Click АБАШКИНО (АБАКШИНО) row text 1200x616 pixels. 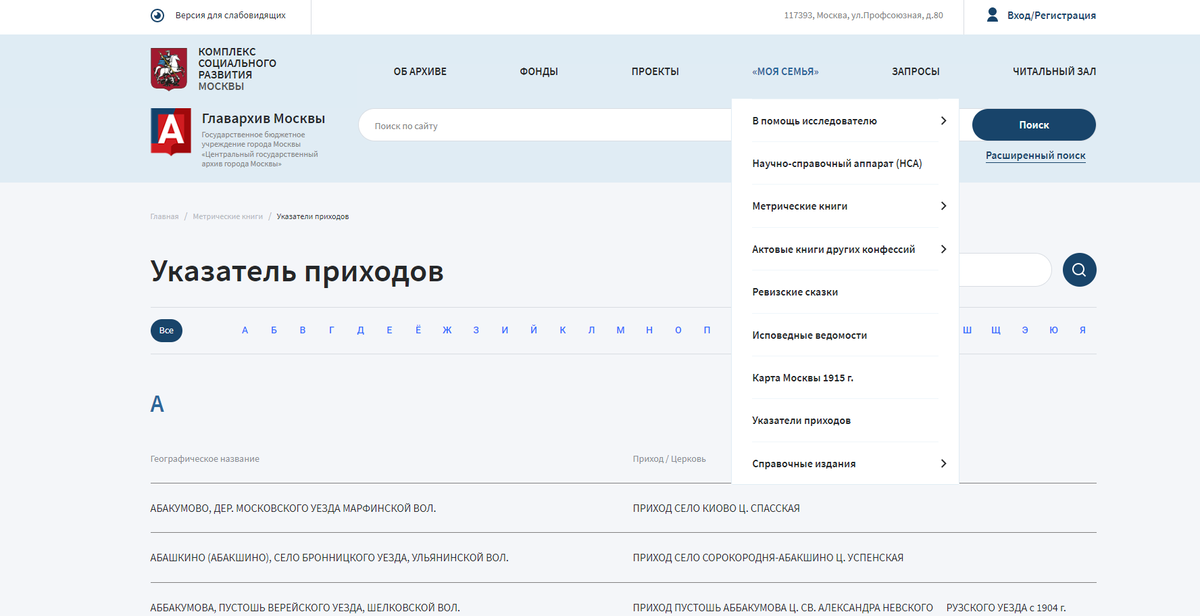click(329, 557)
